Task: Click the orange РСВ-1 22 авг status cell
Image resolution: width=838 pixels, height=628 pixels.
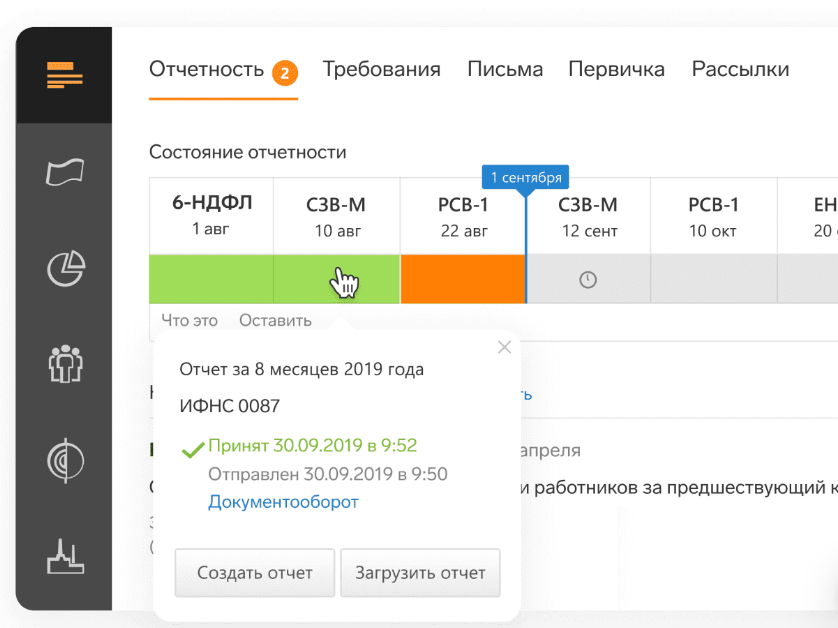Action: [x=462, y=279]
